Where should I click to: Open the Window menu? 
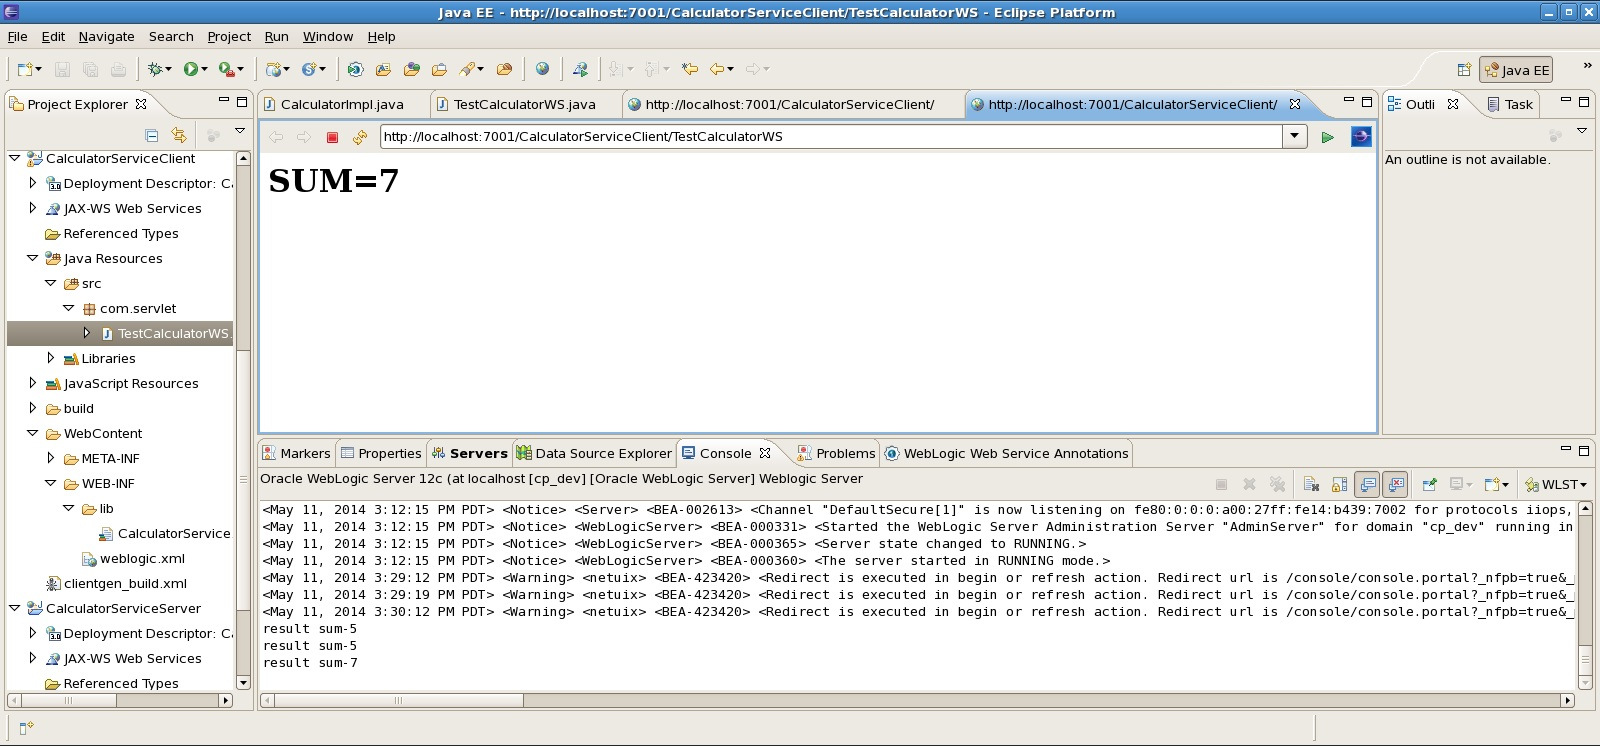click(x=328, y=36)
